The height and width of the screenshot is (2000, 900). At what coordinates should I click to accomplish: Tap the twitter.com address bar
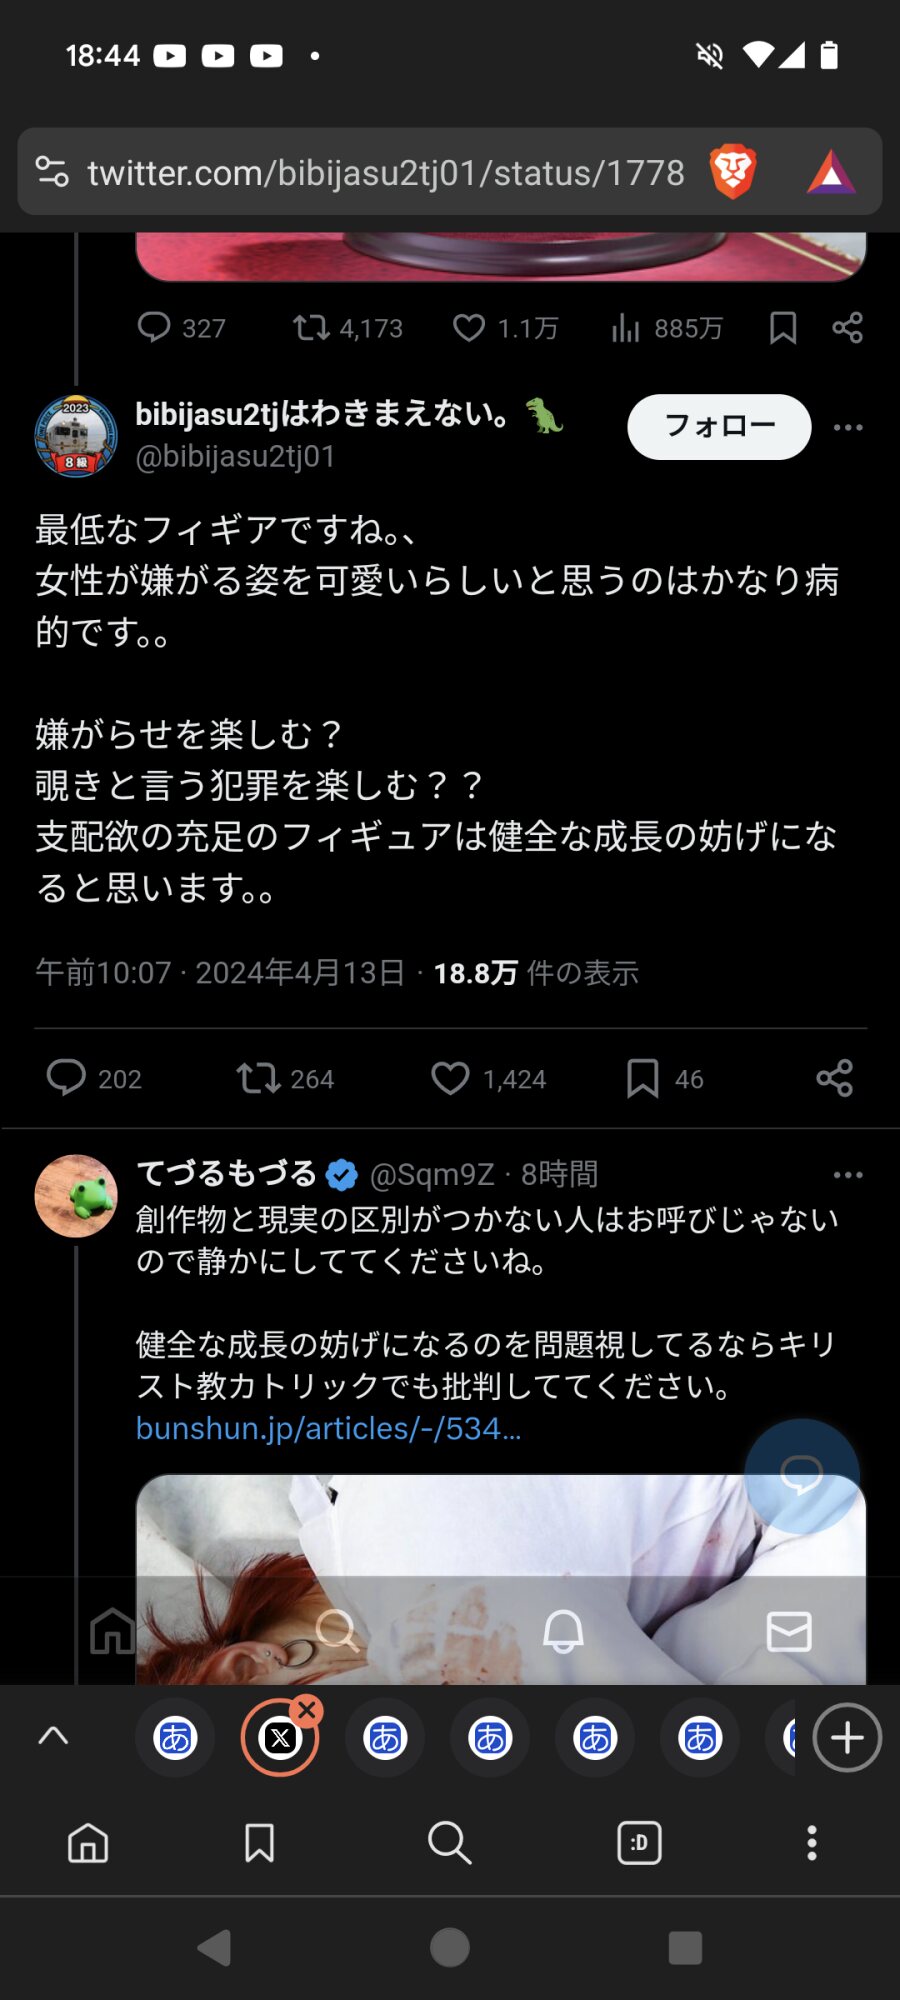point(385,172)
